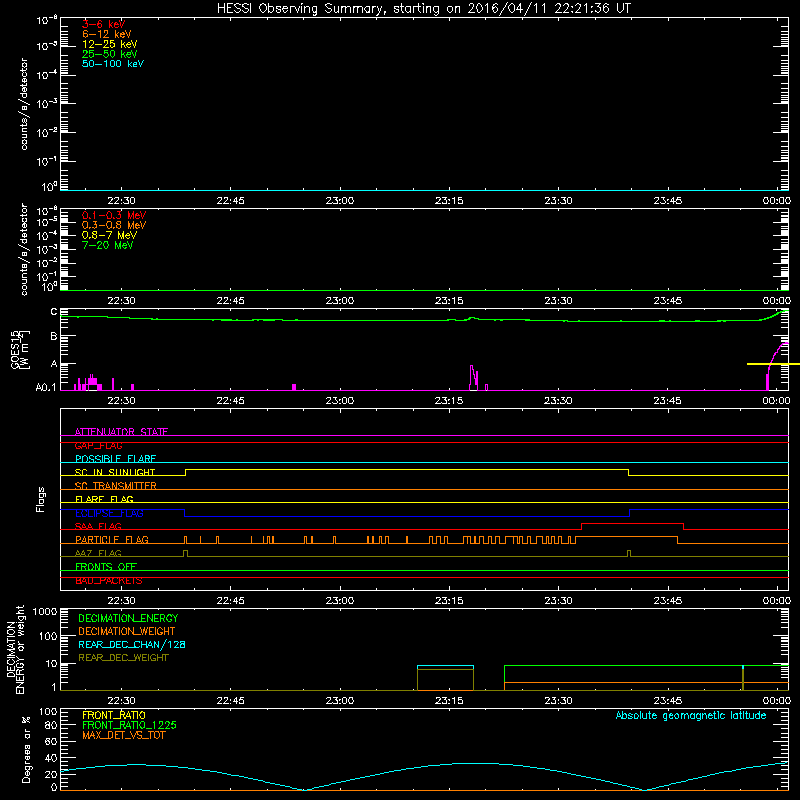Choose the green 25-50 keV legend label
The width and height of the screenshot is (800, 800).
tap(110, 54)
